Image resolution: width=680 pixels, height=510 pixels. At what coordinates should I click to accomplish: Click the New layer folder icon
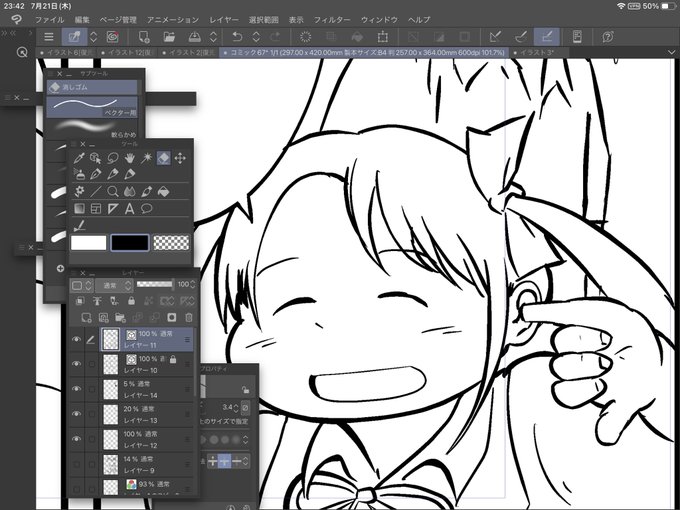pos(120,317)
